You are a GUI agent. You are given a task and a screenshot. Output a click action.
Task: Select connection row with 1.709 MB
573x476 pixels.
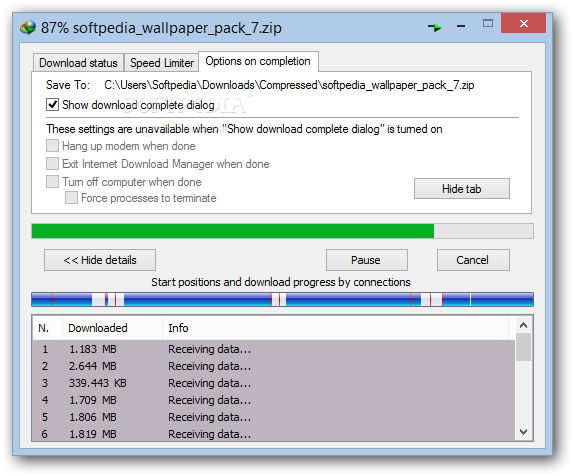click(x=274, y=400)
